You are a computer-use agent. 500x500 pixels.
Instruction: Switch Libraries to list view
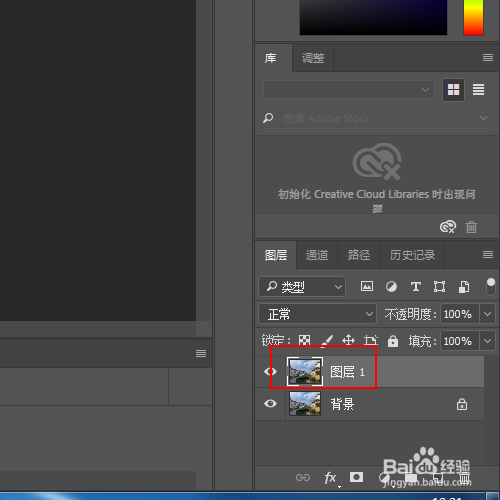(x=478, y=90)
